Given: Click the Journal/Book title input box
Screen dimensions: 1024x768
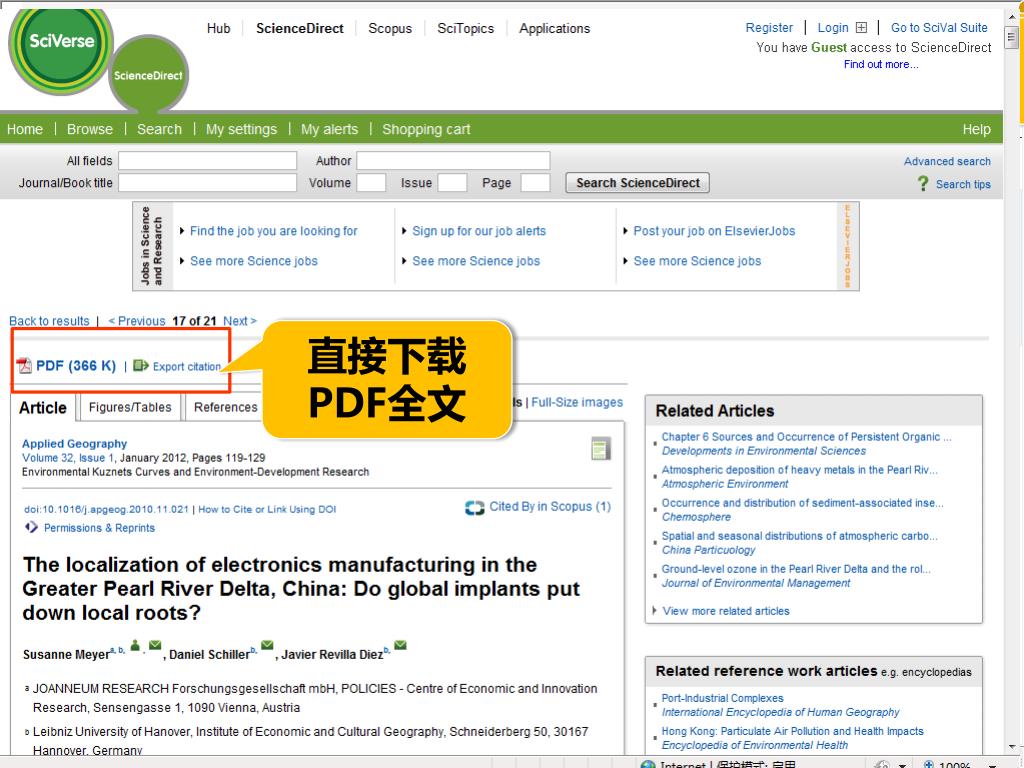Looking at the screenshot, I should [x=208, y=183].
